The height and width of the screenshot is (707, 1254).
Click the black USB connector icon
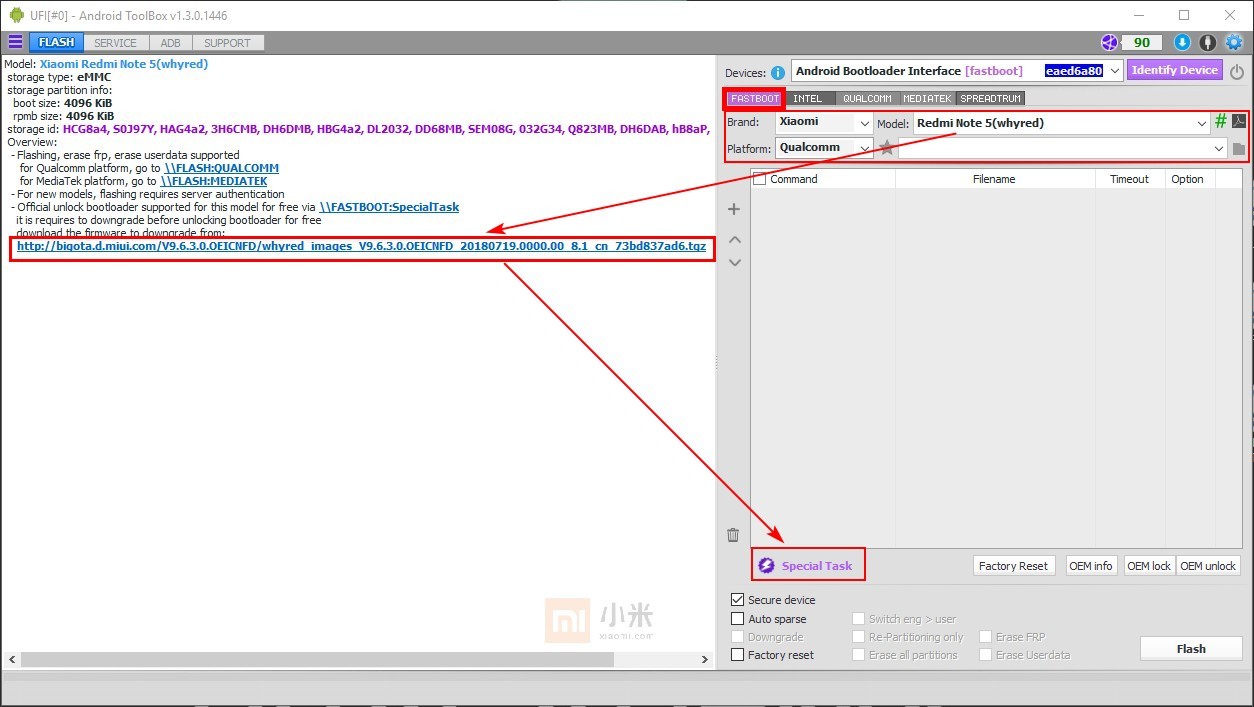click(1208, 42)
